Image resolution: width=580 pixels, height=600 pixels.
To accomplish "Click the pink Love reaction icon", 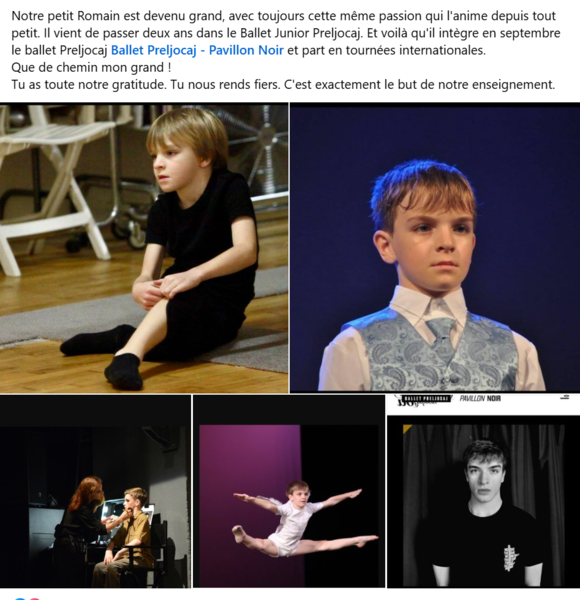I will click(34, 598).
